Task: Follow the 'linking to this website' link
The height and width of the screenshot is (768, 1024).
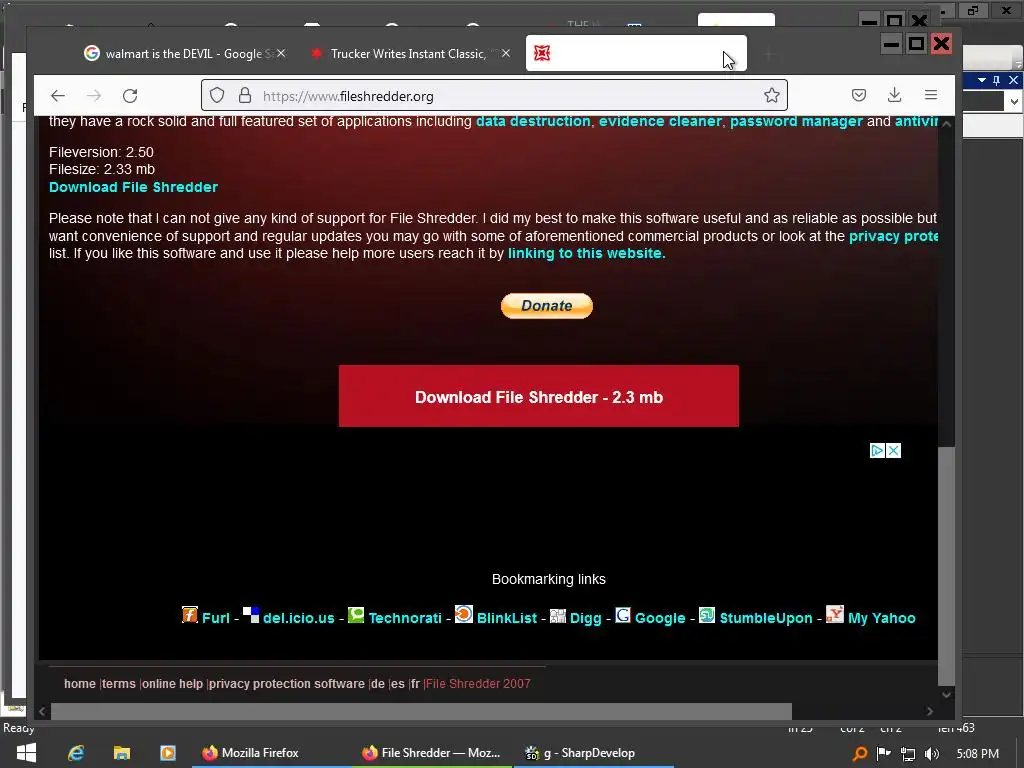Action: pyautogui.click(x=586, y=253)
